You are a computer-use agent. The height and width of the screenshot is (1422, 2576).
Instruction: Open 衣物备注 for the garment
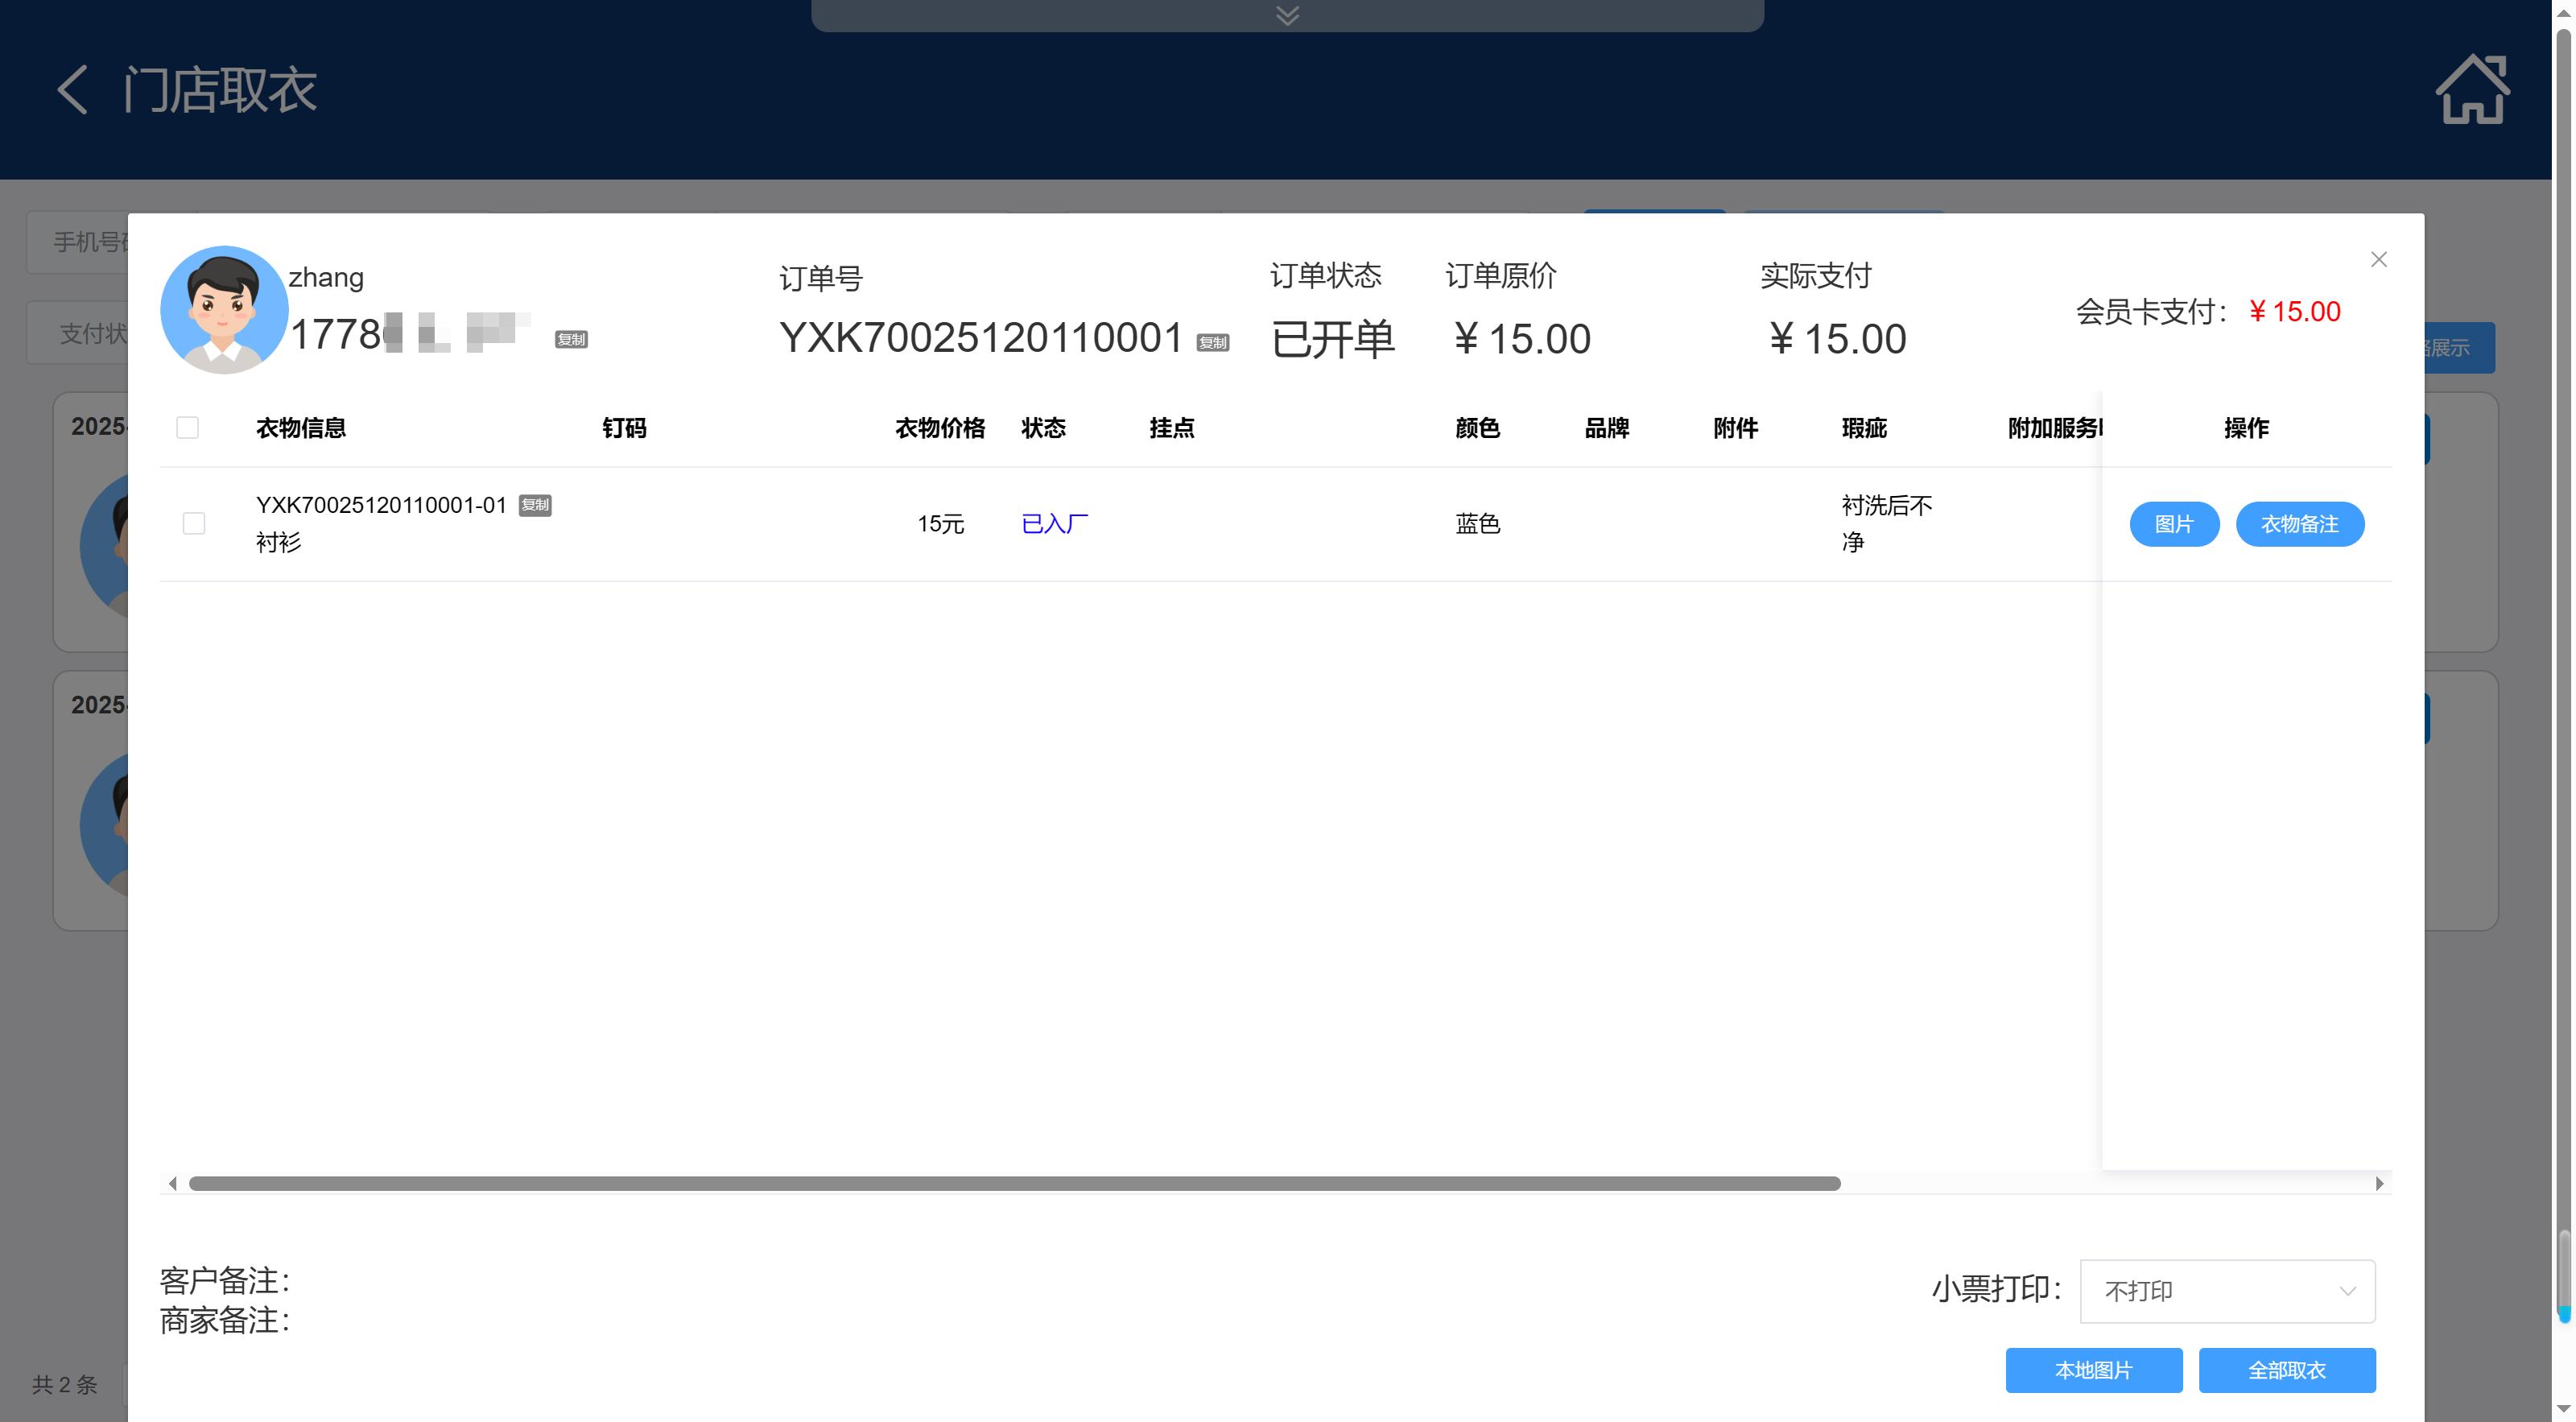(x=2299, y=524)
